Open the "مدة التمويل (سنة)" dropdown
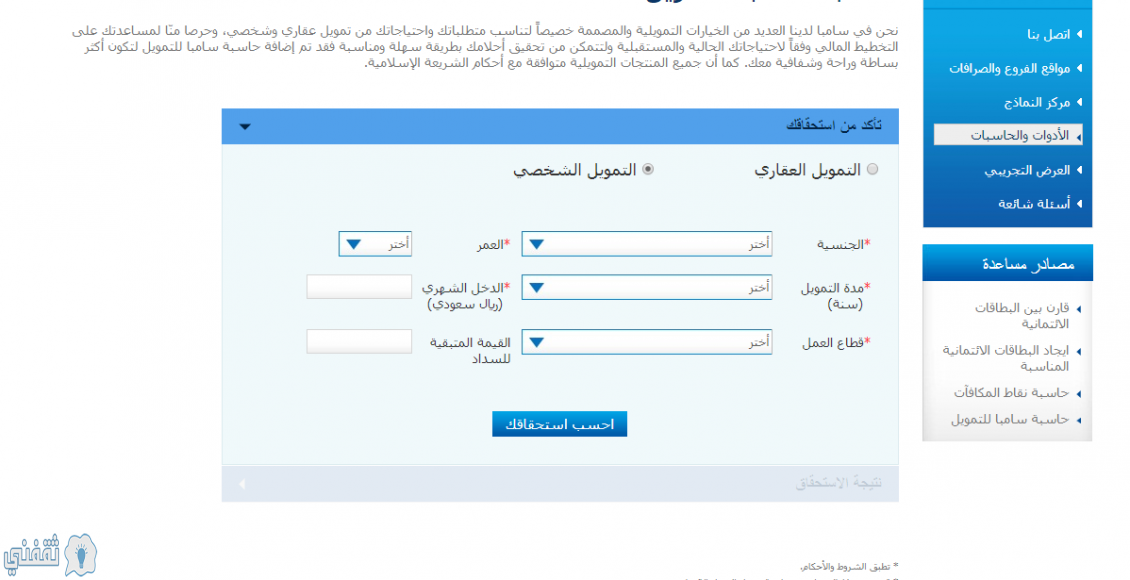This screenshot has width=1130, height=580. (x=646, y=287)
